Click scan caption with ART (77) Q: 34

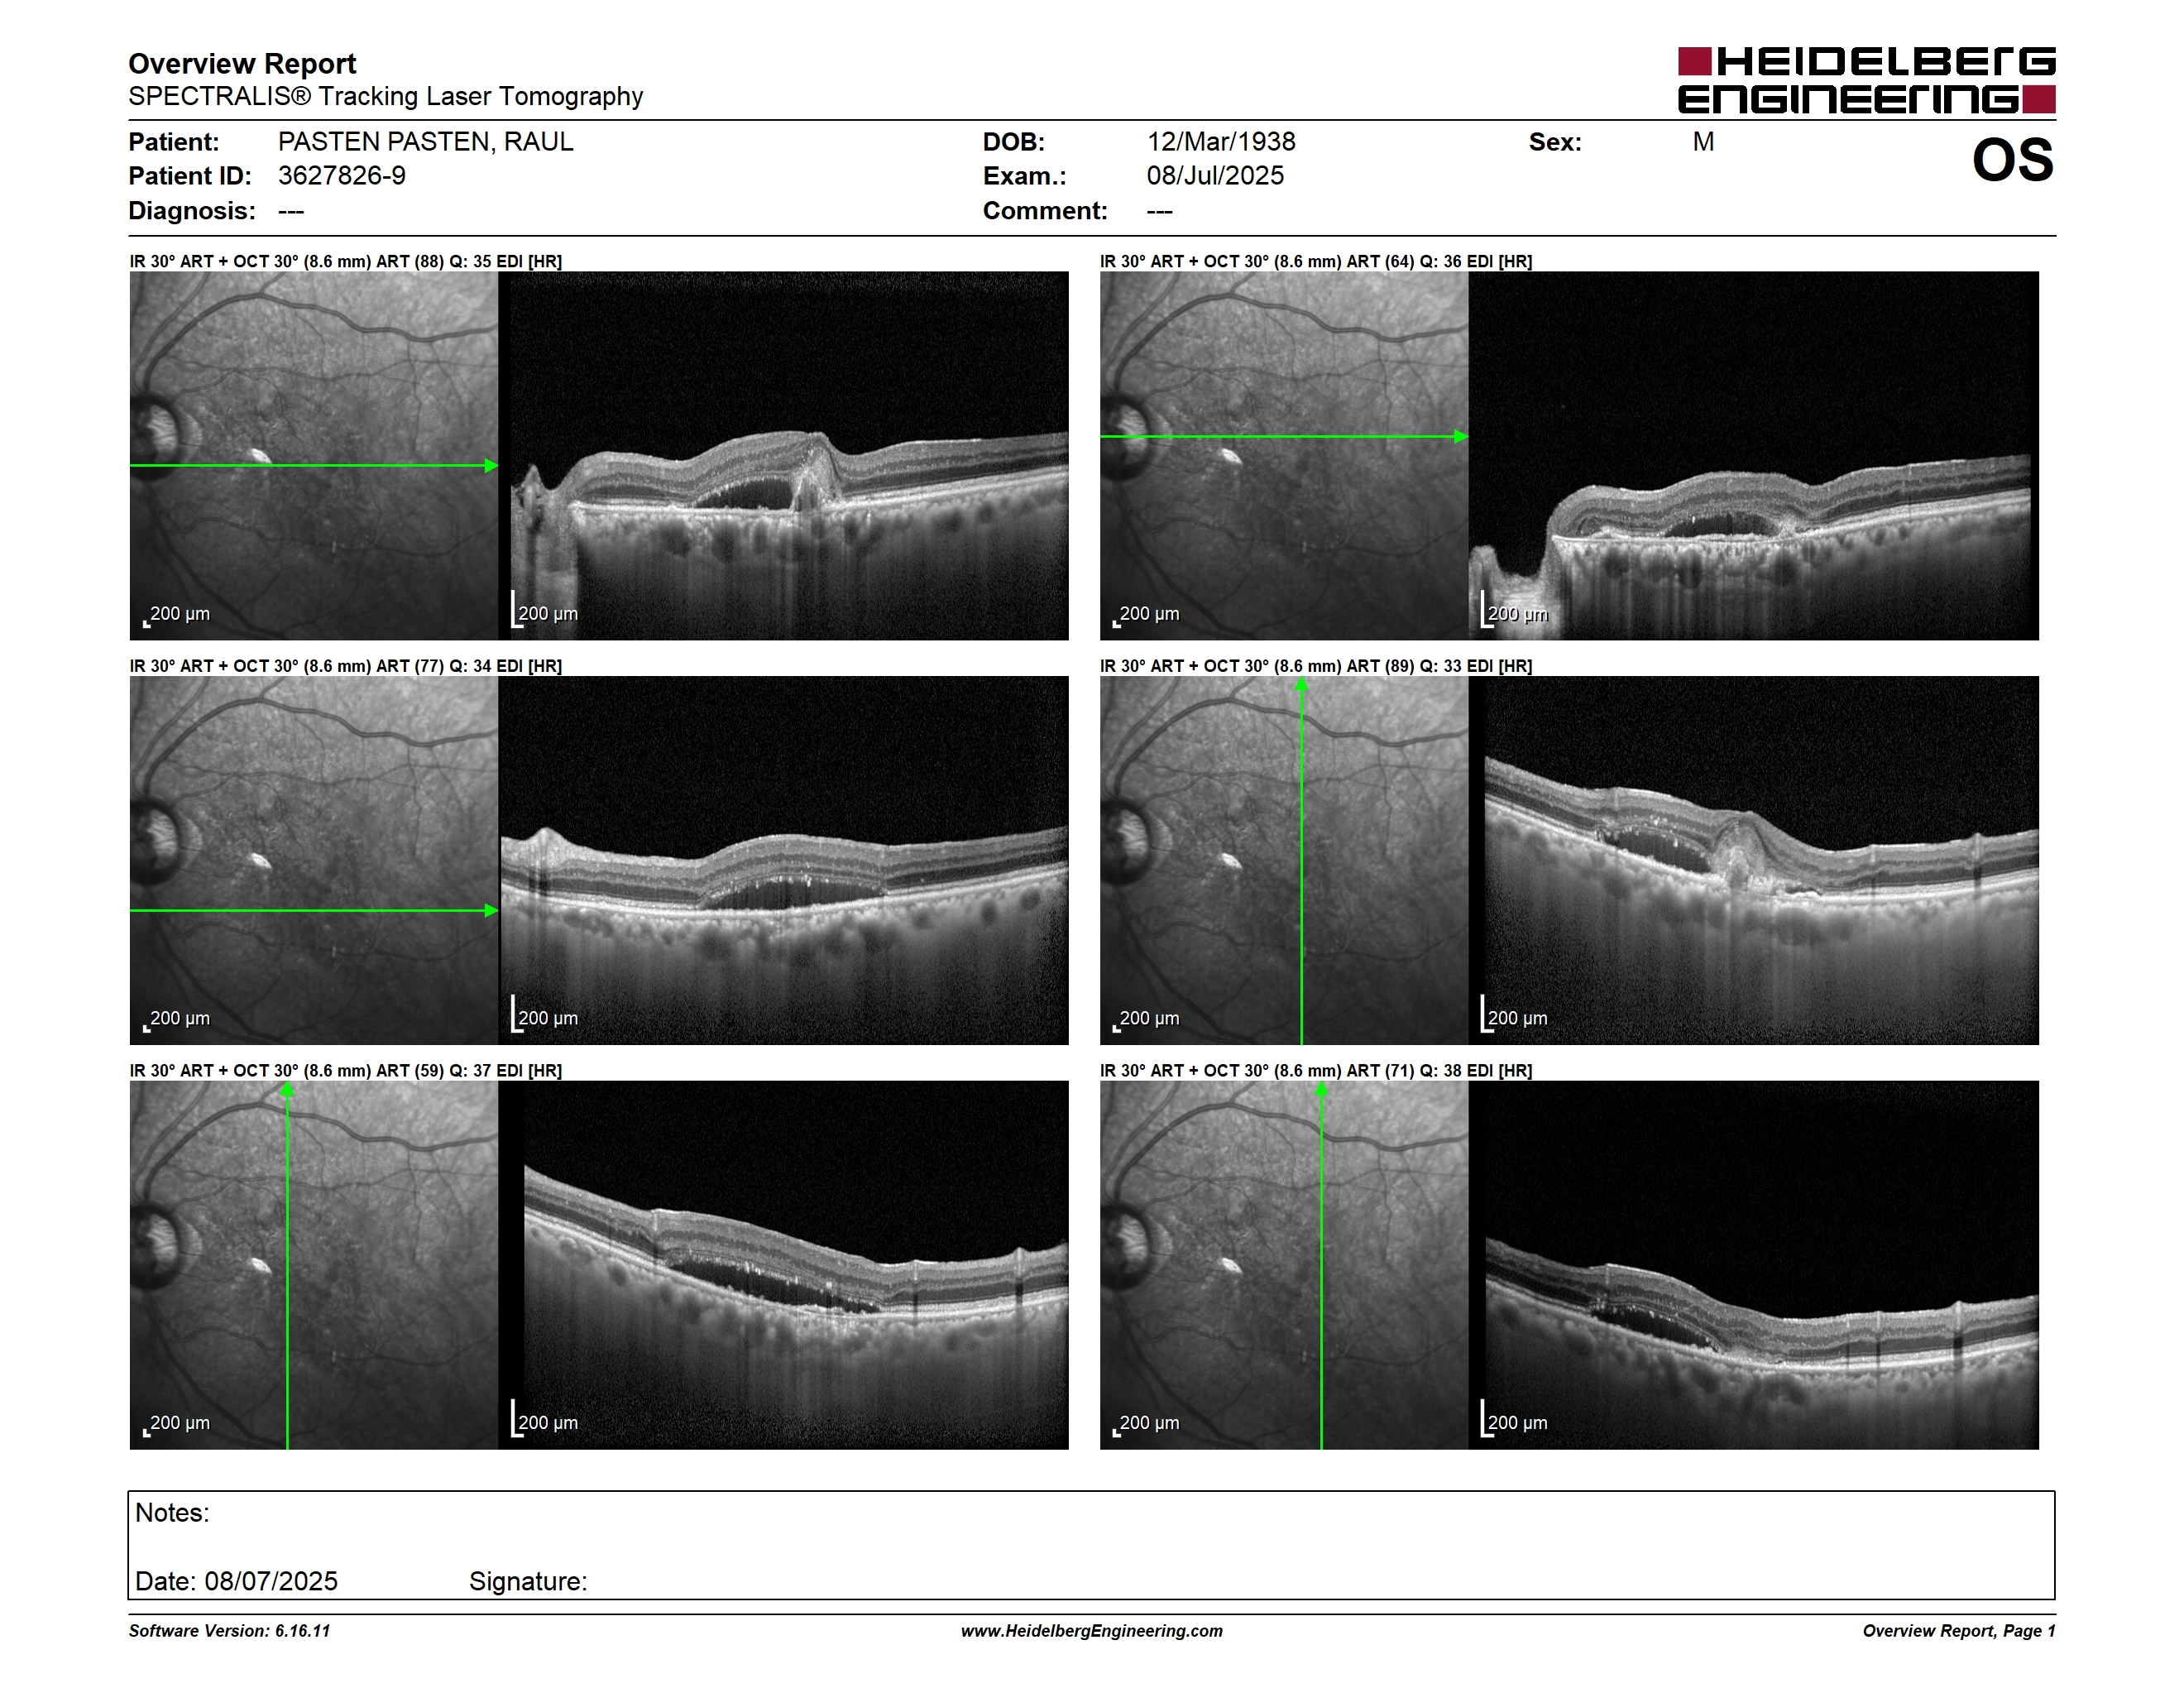(x=346, y=666)
